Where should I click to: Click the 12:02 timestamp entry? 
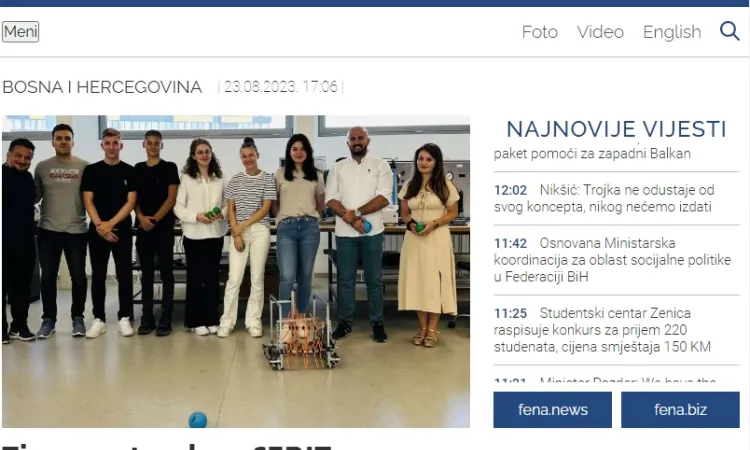[510, 190]
